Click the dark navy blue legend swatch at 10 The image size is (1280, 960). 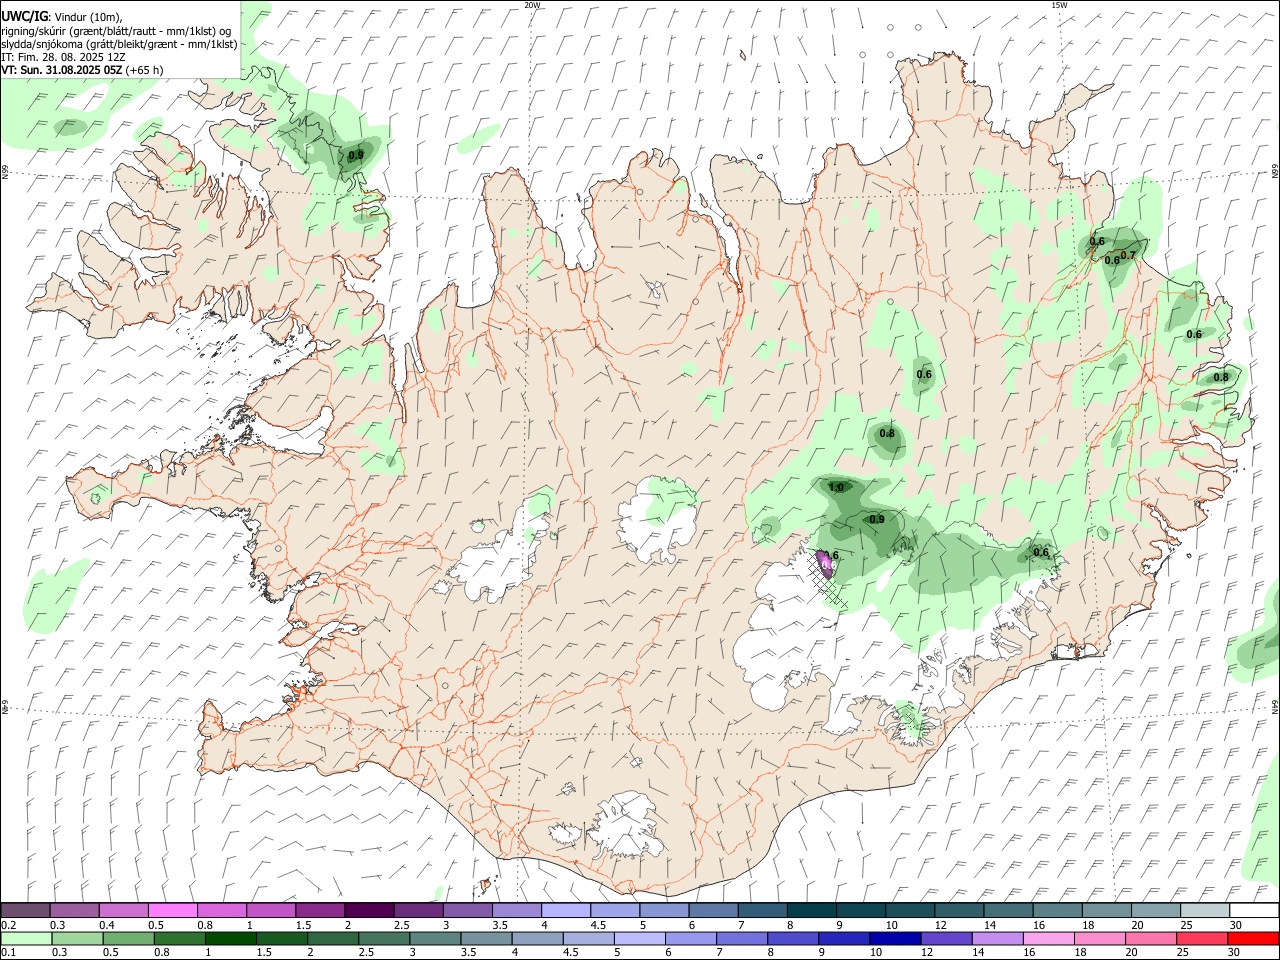point(893,938)
